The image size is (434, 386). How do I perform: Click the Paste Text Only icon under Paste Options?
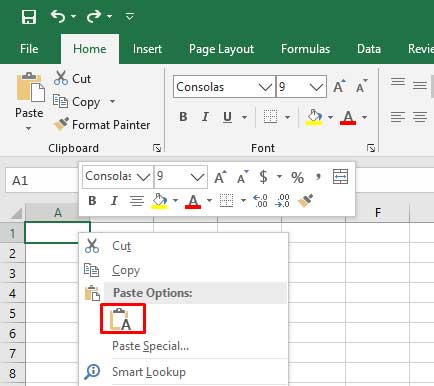point(123,319)
